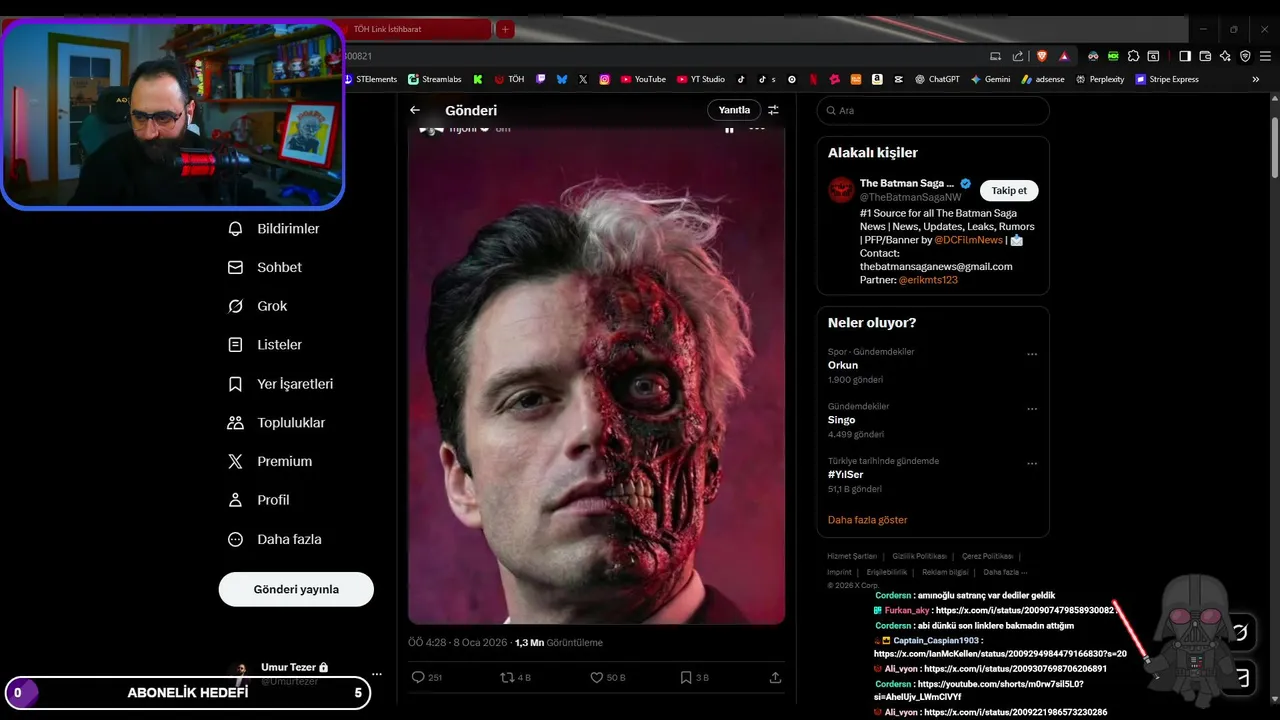Image resolution: width=1280 pixels, height=720 pixels.
Task: Open Premium in the sidebar
Action: click(270, 461)
